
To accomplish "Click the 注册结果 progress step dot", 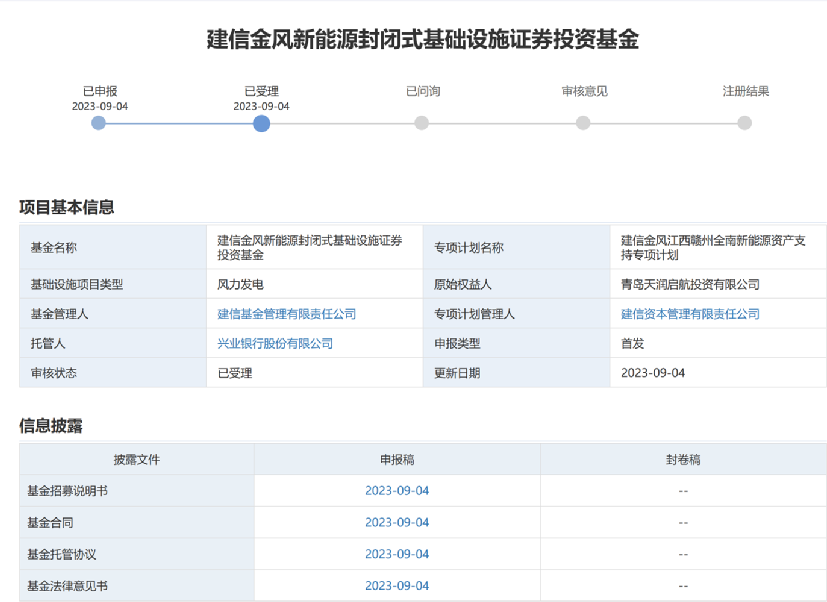I will (744, 123).
